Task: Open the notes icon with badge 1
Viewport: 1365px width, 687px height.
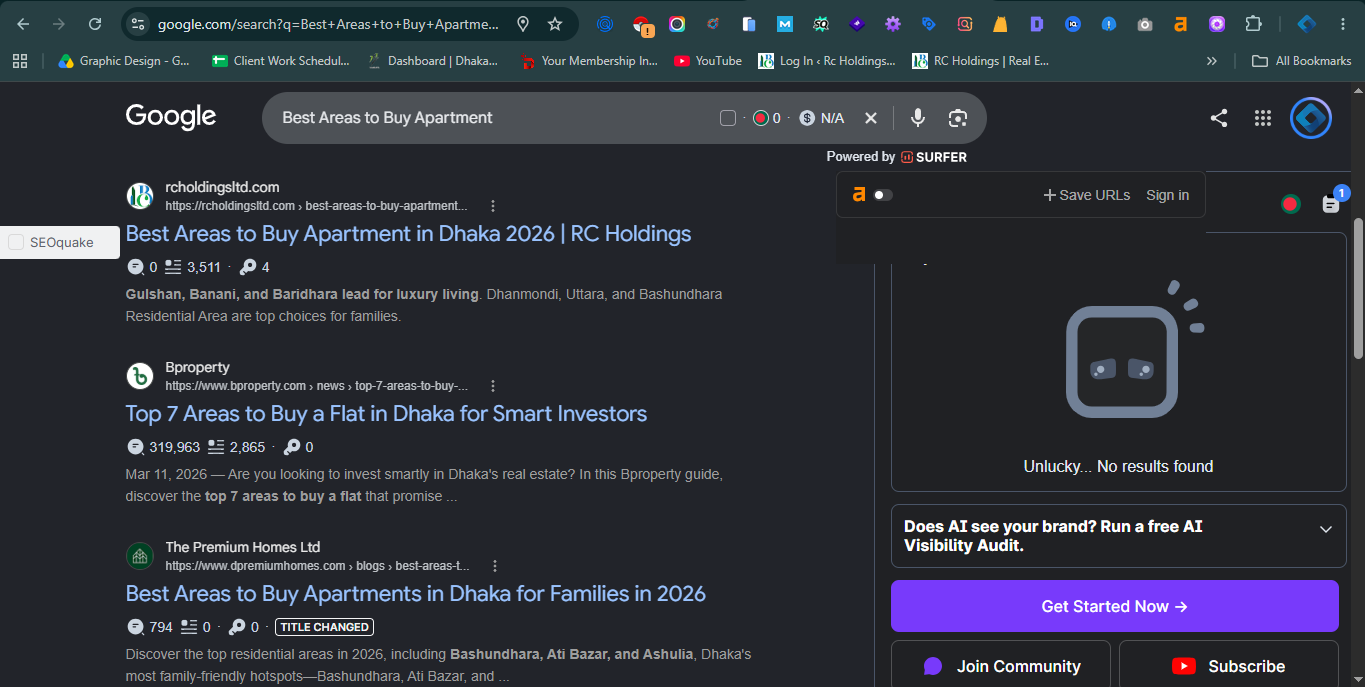Action: (1330, 203)
